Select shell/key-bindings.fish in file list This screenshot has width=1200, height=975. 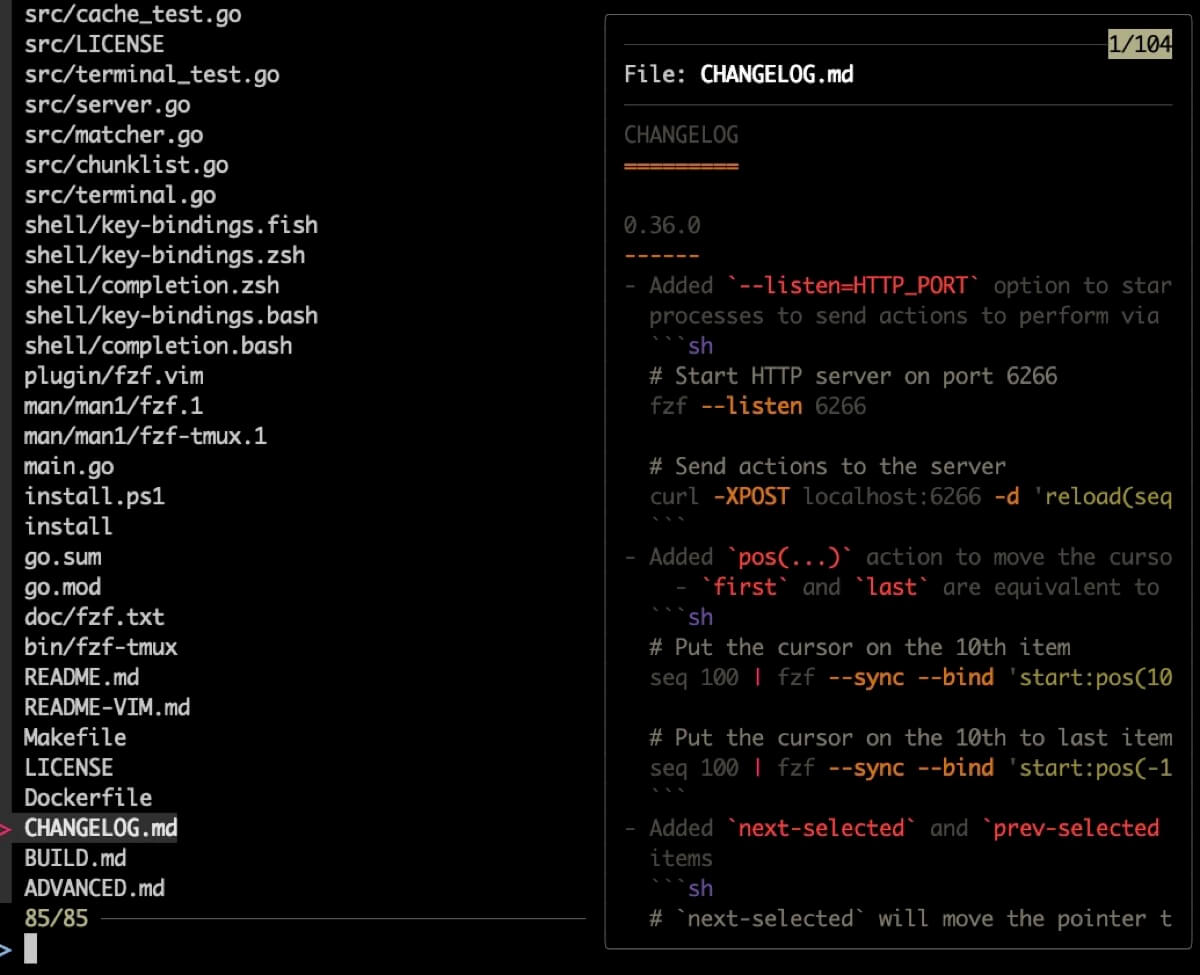(171, 225)
